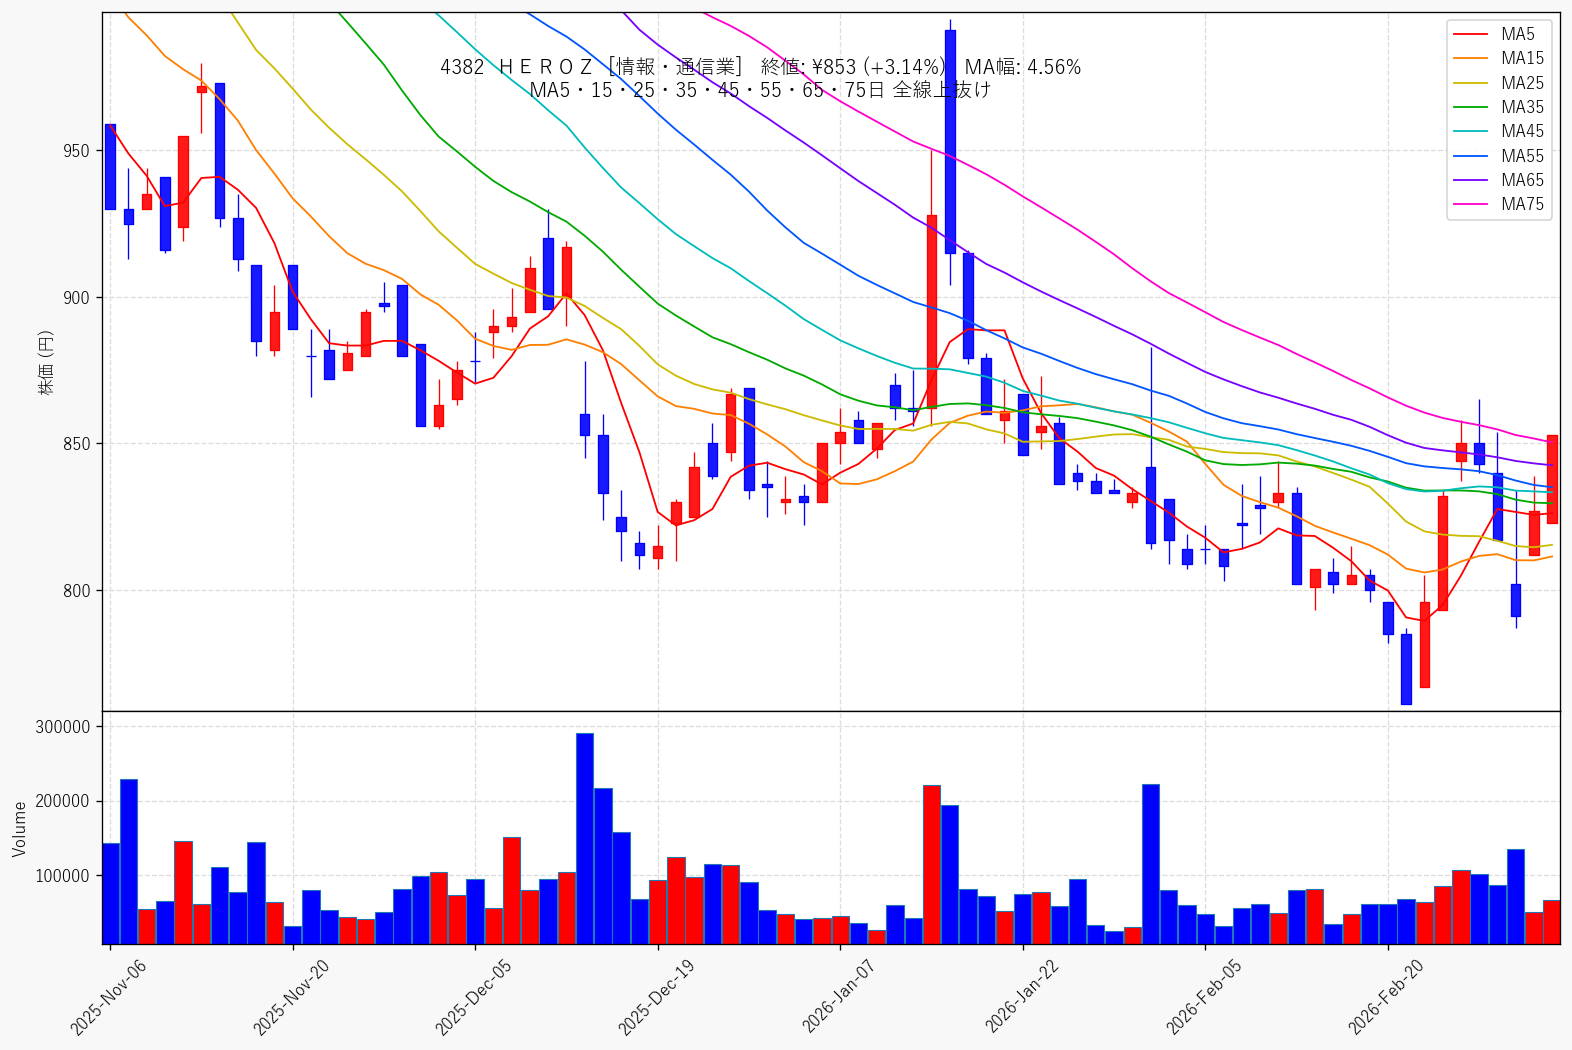Click the 2025-Nov-06 date label
The height and width of the screenshot is (1050, 1572).
(108, 997)
